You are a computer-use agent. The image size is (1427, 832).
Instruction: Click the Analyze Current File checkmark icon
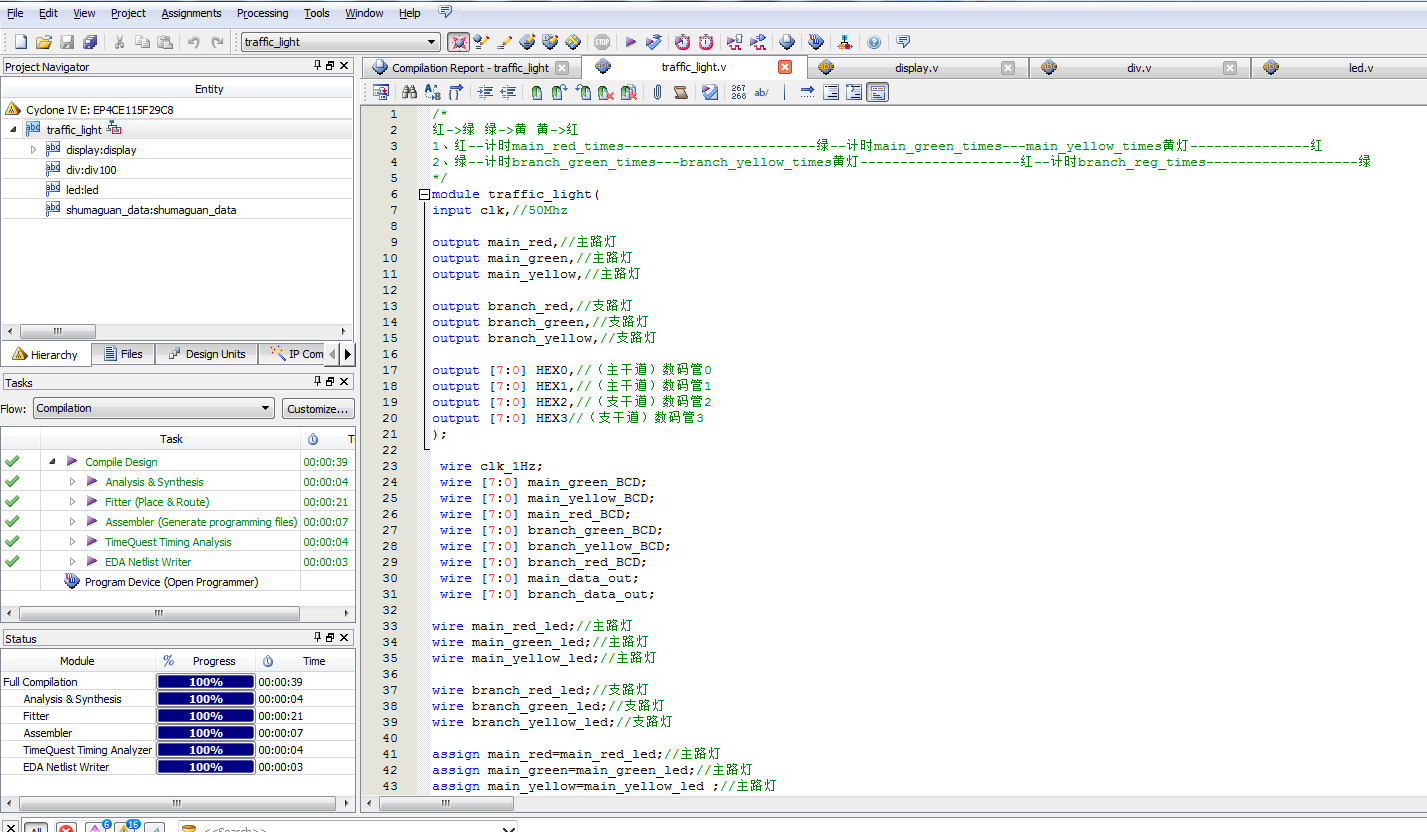(710, 92)
